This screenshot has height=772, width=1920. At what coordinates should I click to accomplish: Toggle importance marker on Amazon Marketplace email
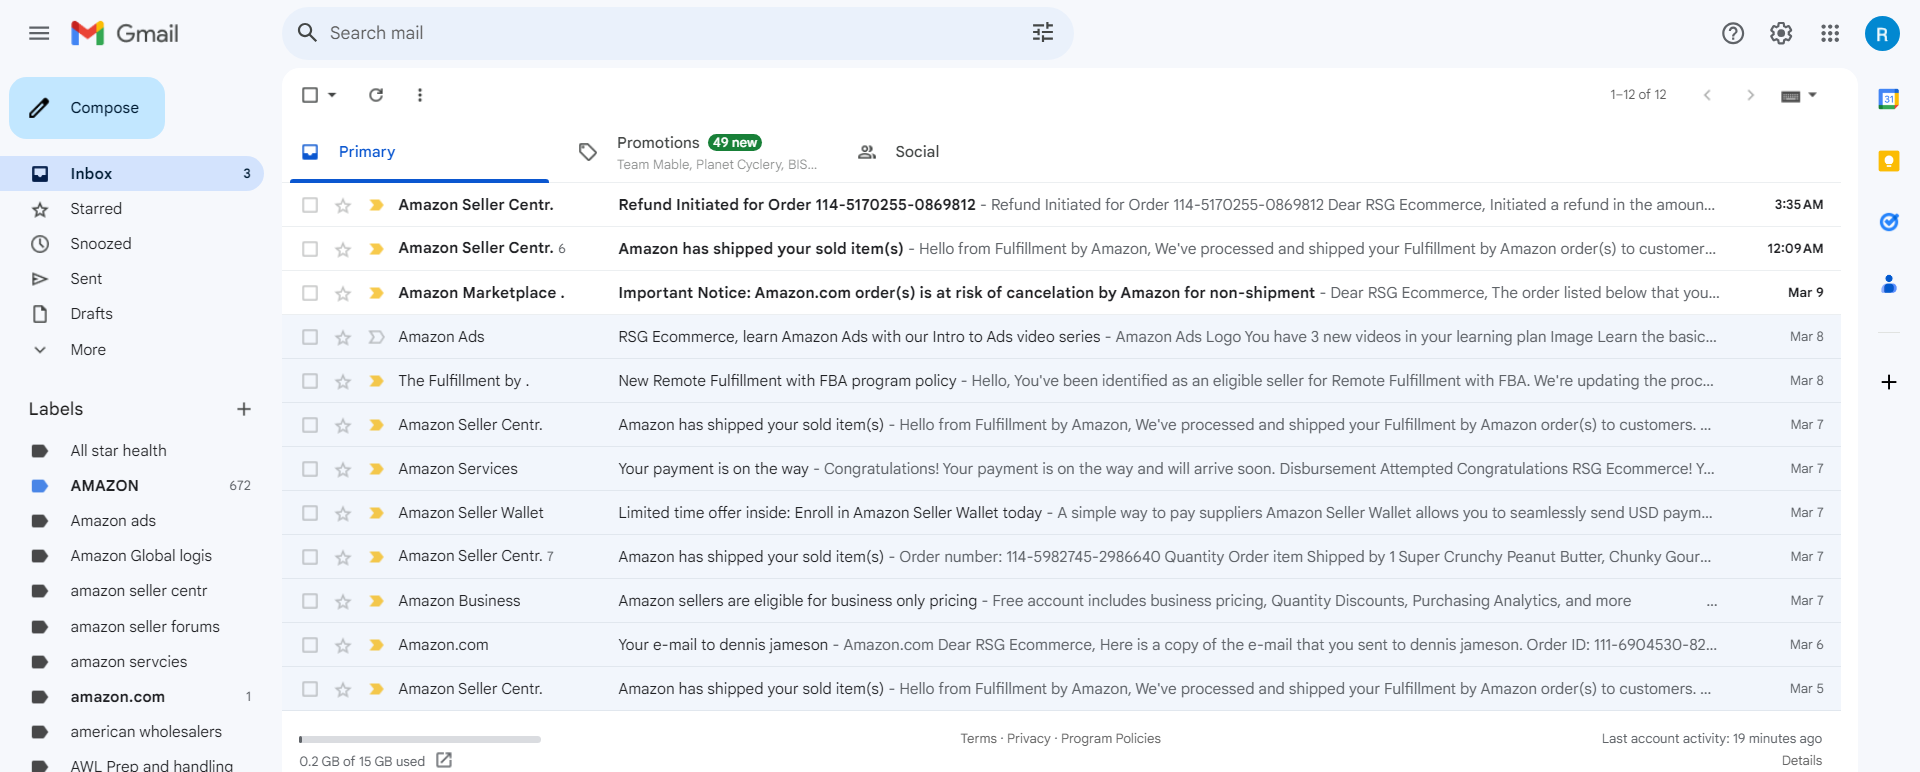point(376,293)
